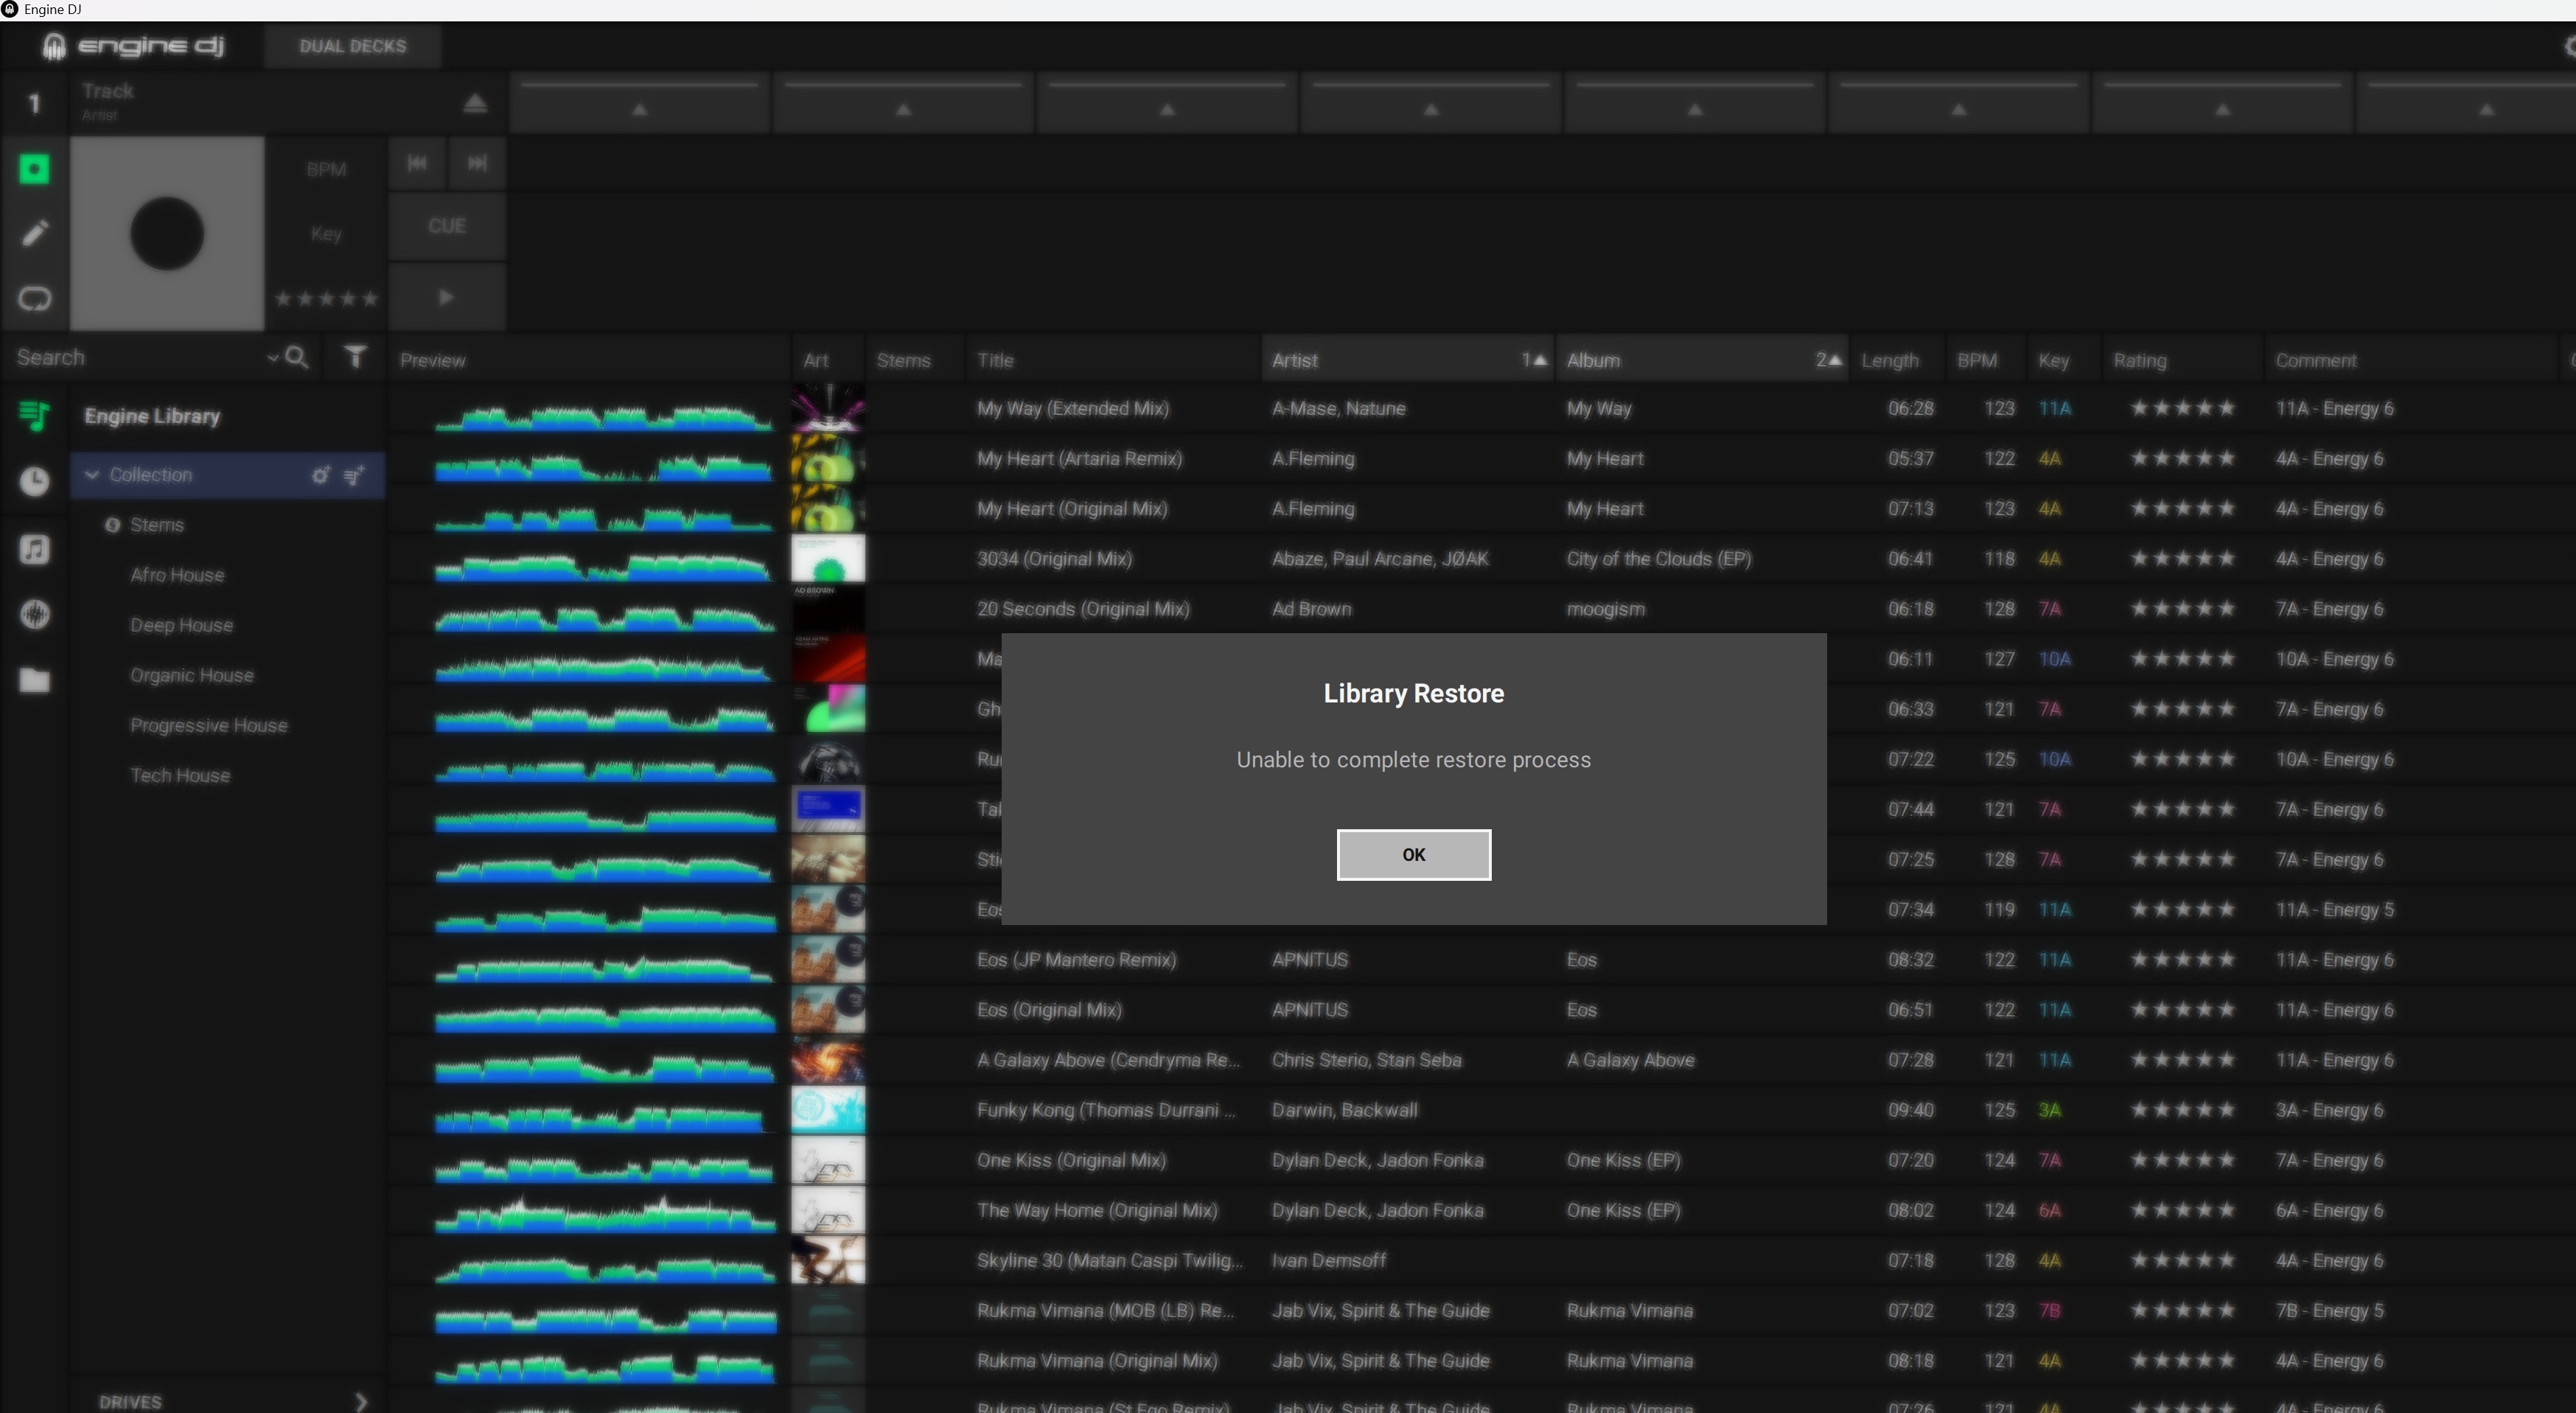Screen dimensions: 2576x1413
Task: Open the Deep House playlist
Action: [181, 625]
